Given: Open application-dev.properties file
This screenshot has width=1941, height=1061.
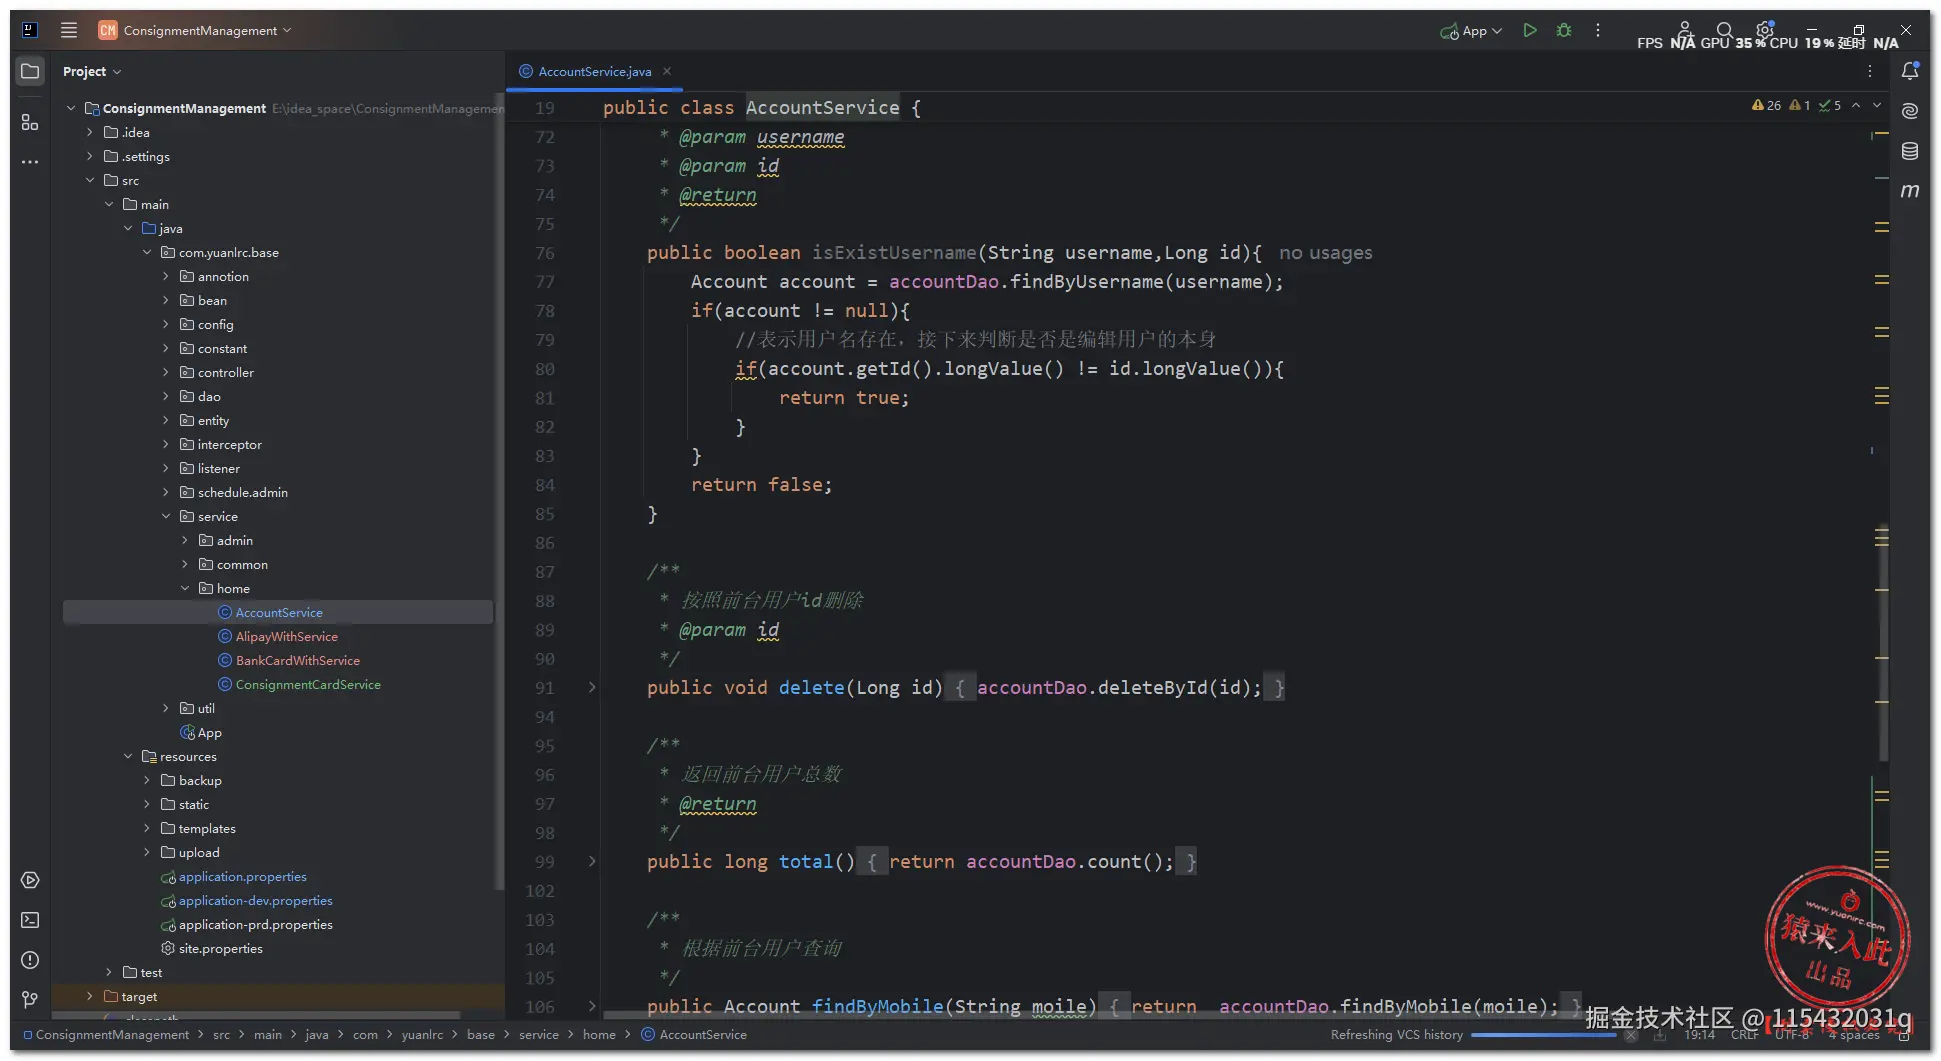Looking at the screenshot, I should pyautogui.click(x=255, y=900).
